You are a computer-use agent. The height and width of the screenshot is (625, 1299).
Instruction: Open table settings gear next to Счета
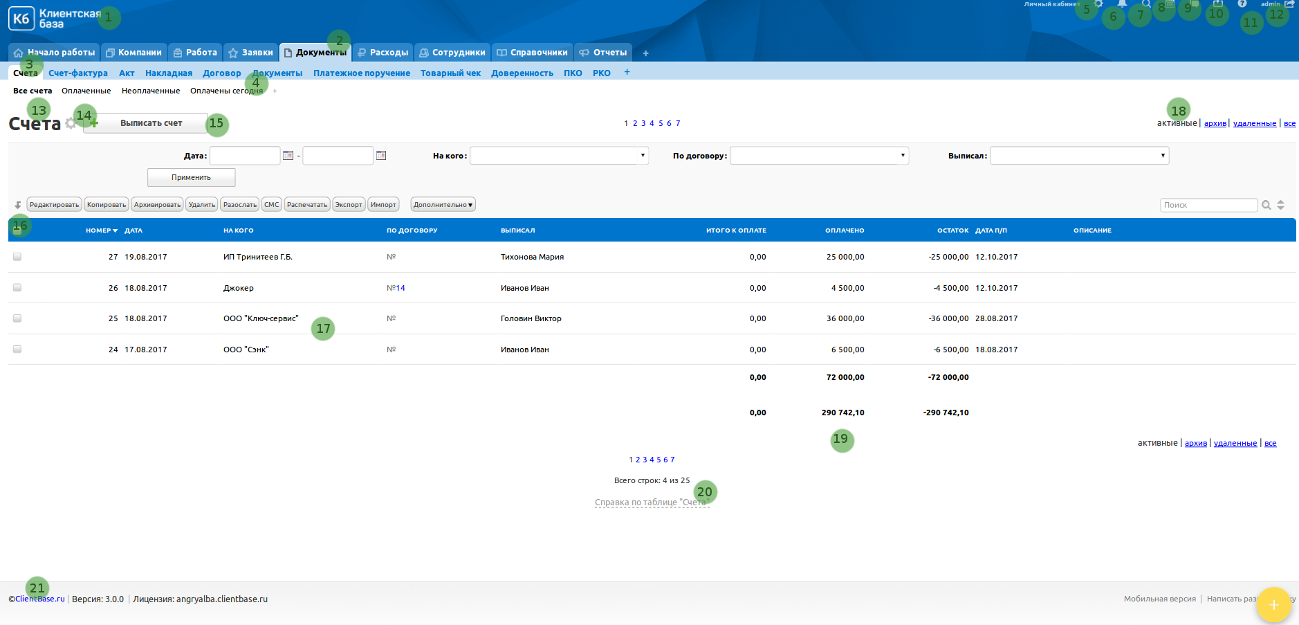coord(70,124)
